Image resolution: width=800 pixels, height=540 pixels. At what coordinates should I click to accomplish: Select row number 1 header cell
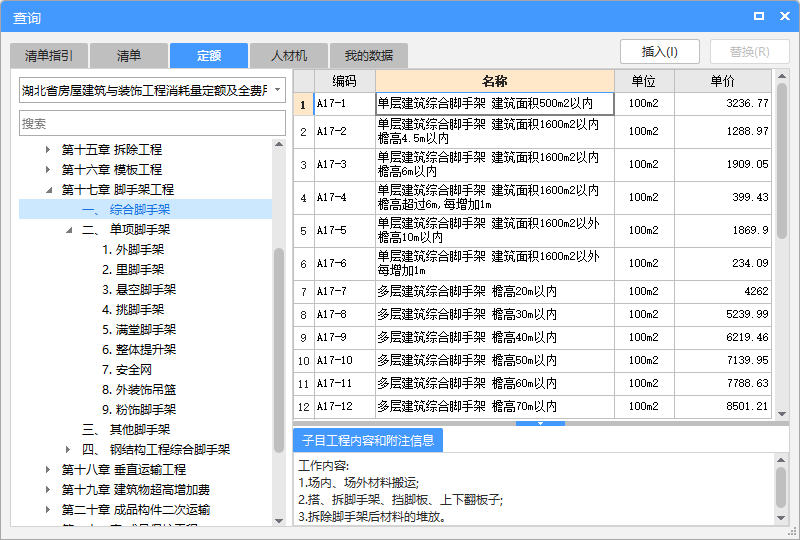303,104
